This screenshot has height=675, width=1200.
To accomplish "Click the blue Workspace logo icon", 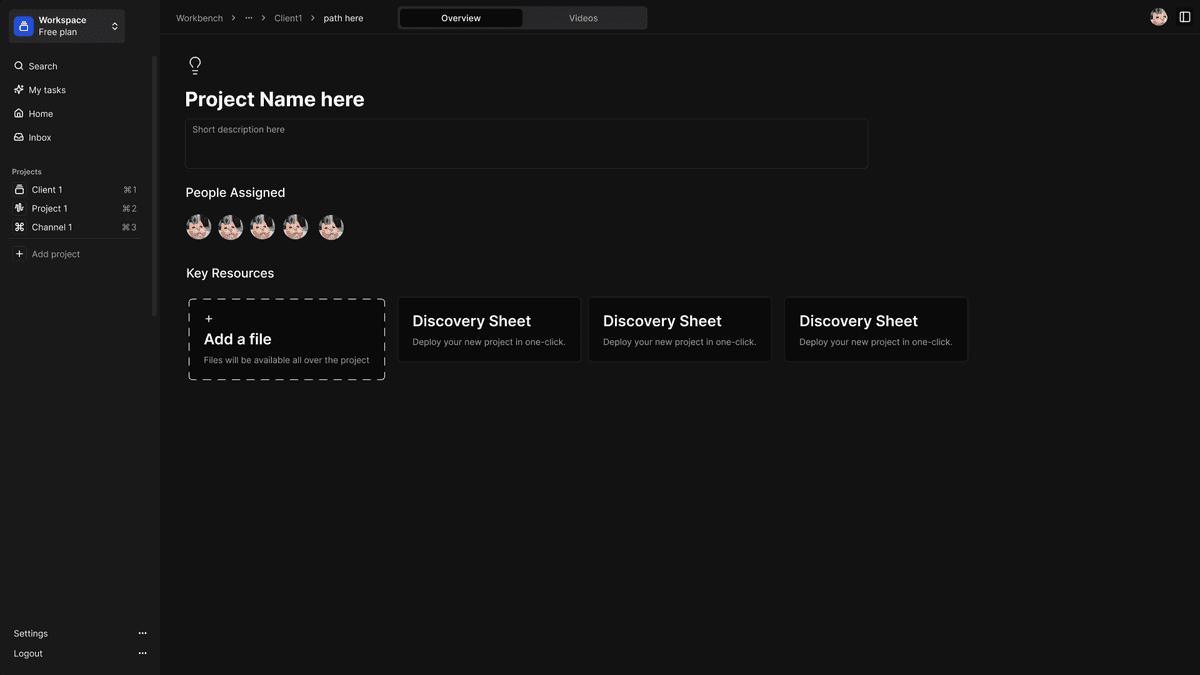I will coord(24,26).
